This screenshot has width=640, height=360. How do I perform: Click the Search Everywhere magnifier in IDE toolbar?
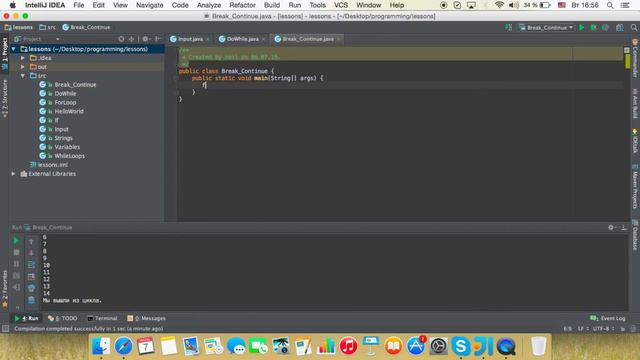pos(633,27)
